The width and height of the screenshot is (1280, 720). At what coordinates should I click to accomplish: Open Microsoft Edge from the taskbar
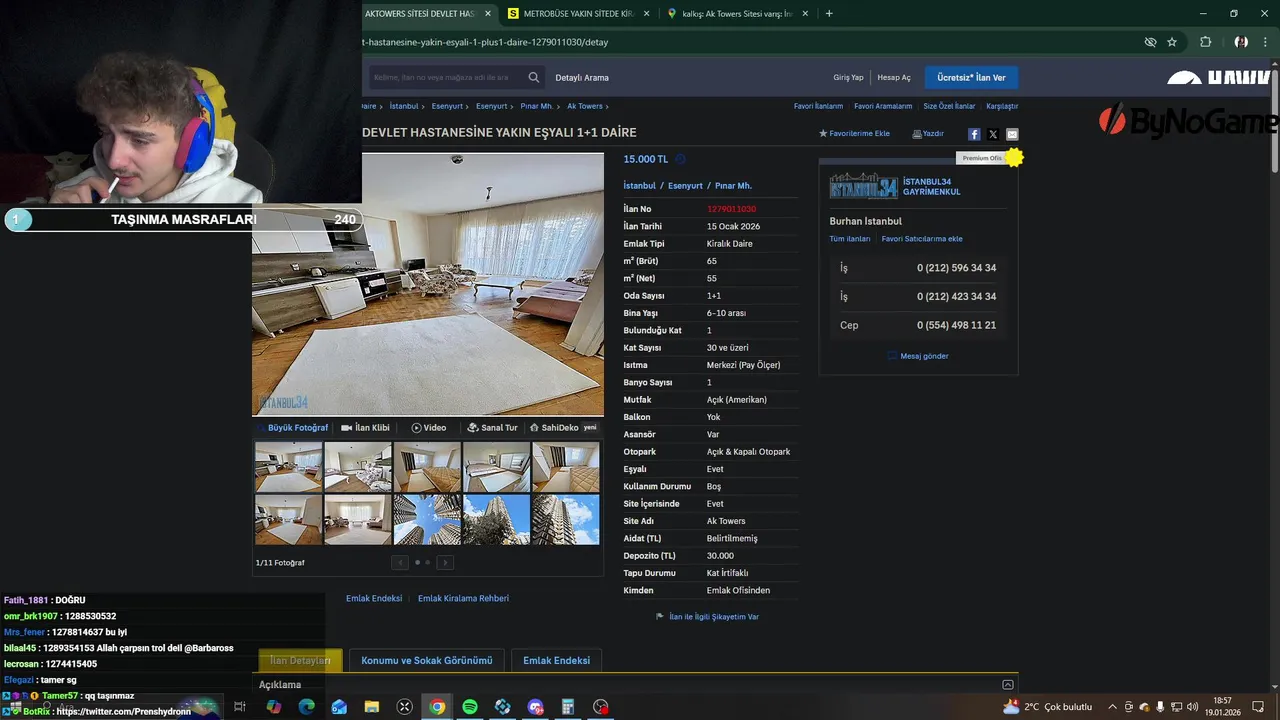pyautogui.click(x=306, y=707)
